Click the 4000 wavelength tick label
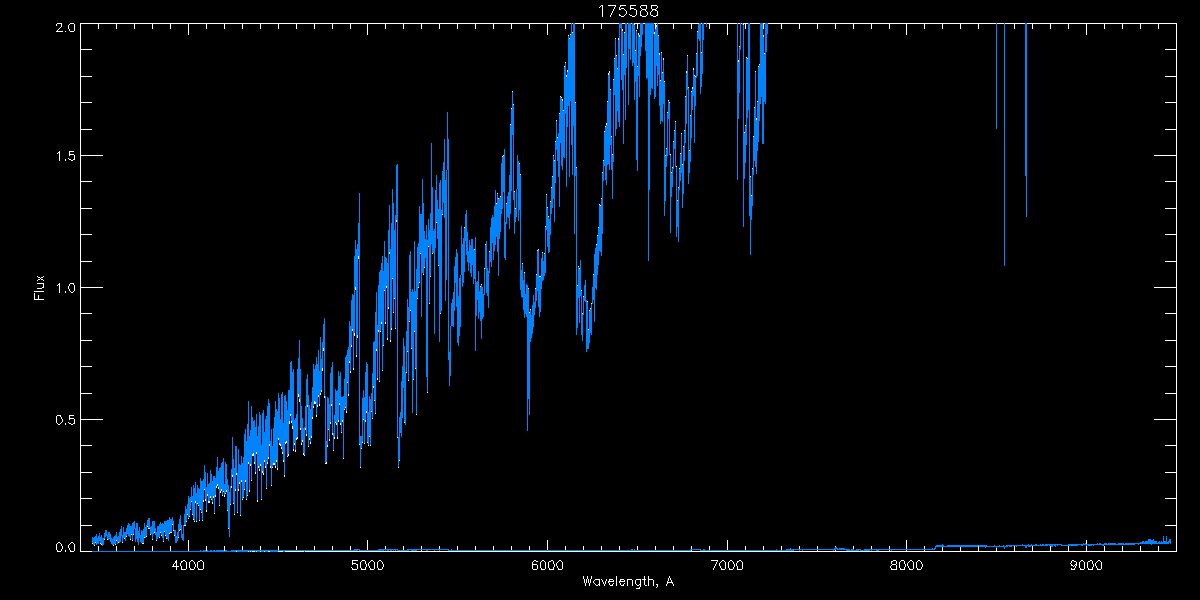1200x600 pixels. point(188,565)
